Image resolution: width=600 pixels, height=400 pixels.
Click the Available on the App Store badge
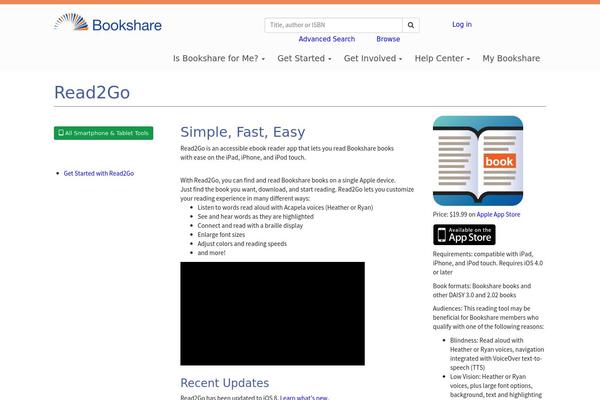tap(464, 235)
